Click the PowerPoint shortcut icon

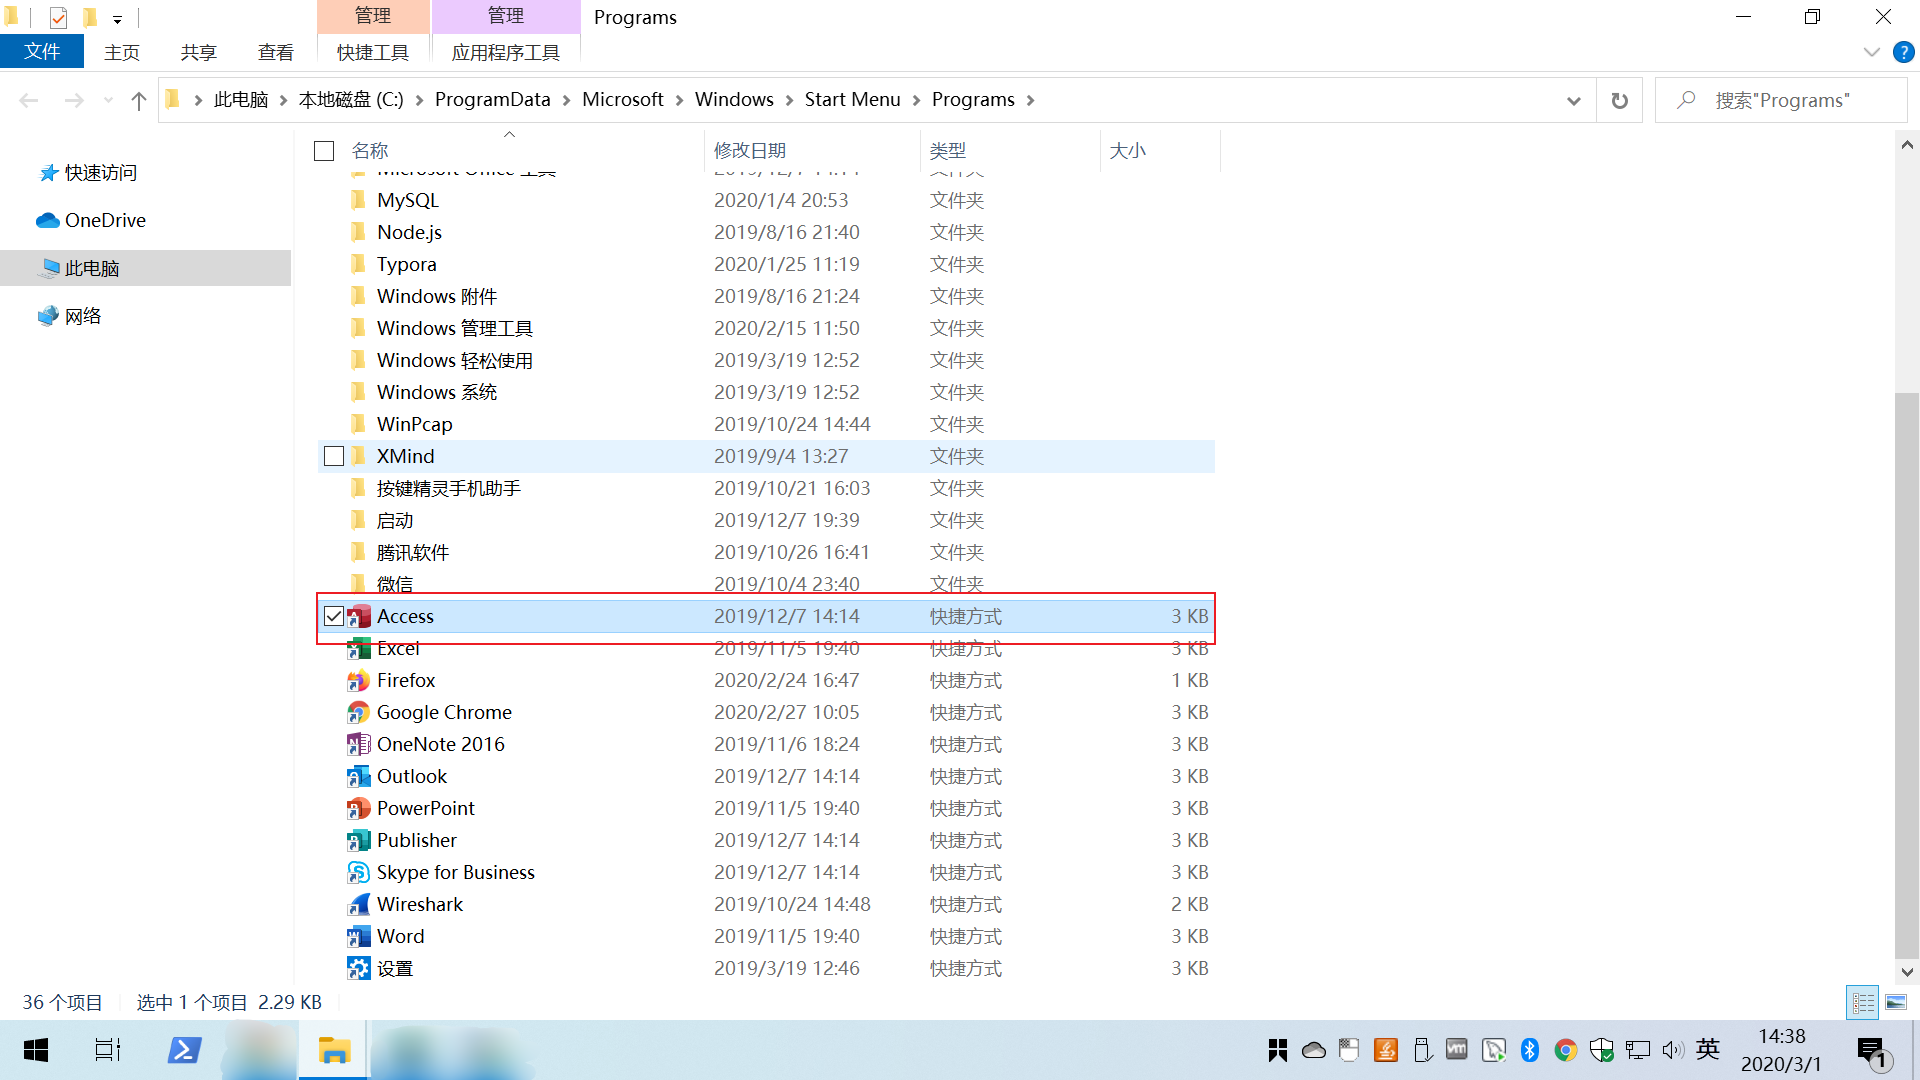(x=359, y=809)
